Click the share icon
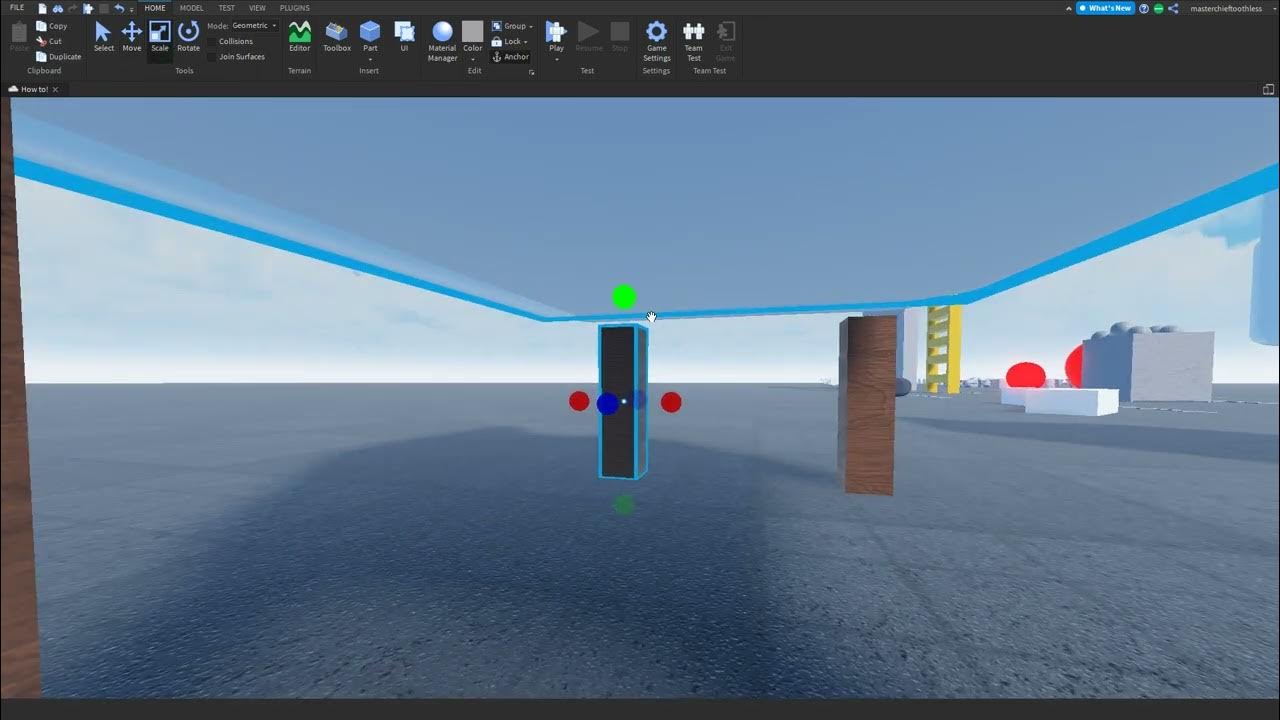Screen dimensions: 1280x720 click(1173, 8)
